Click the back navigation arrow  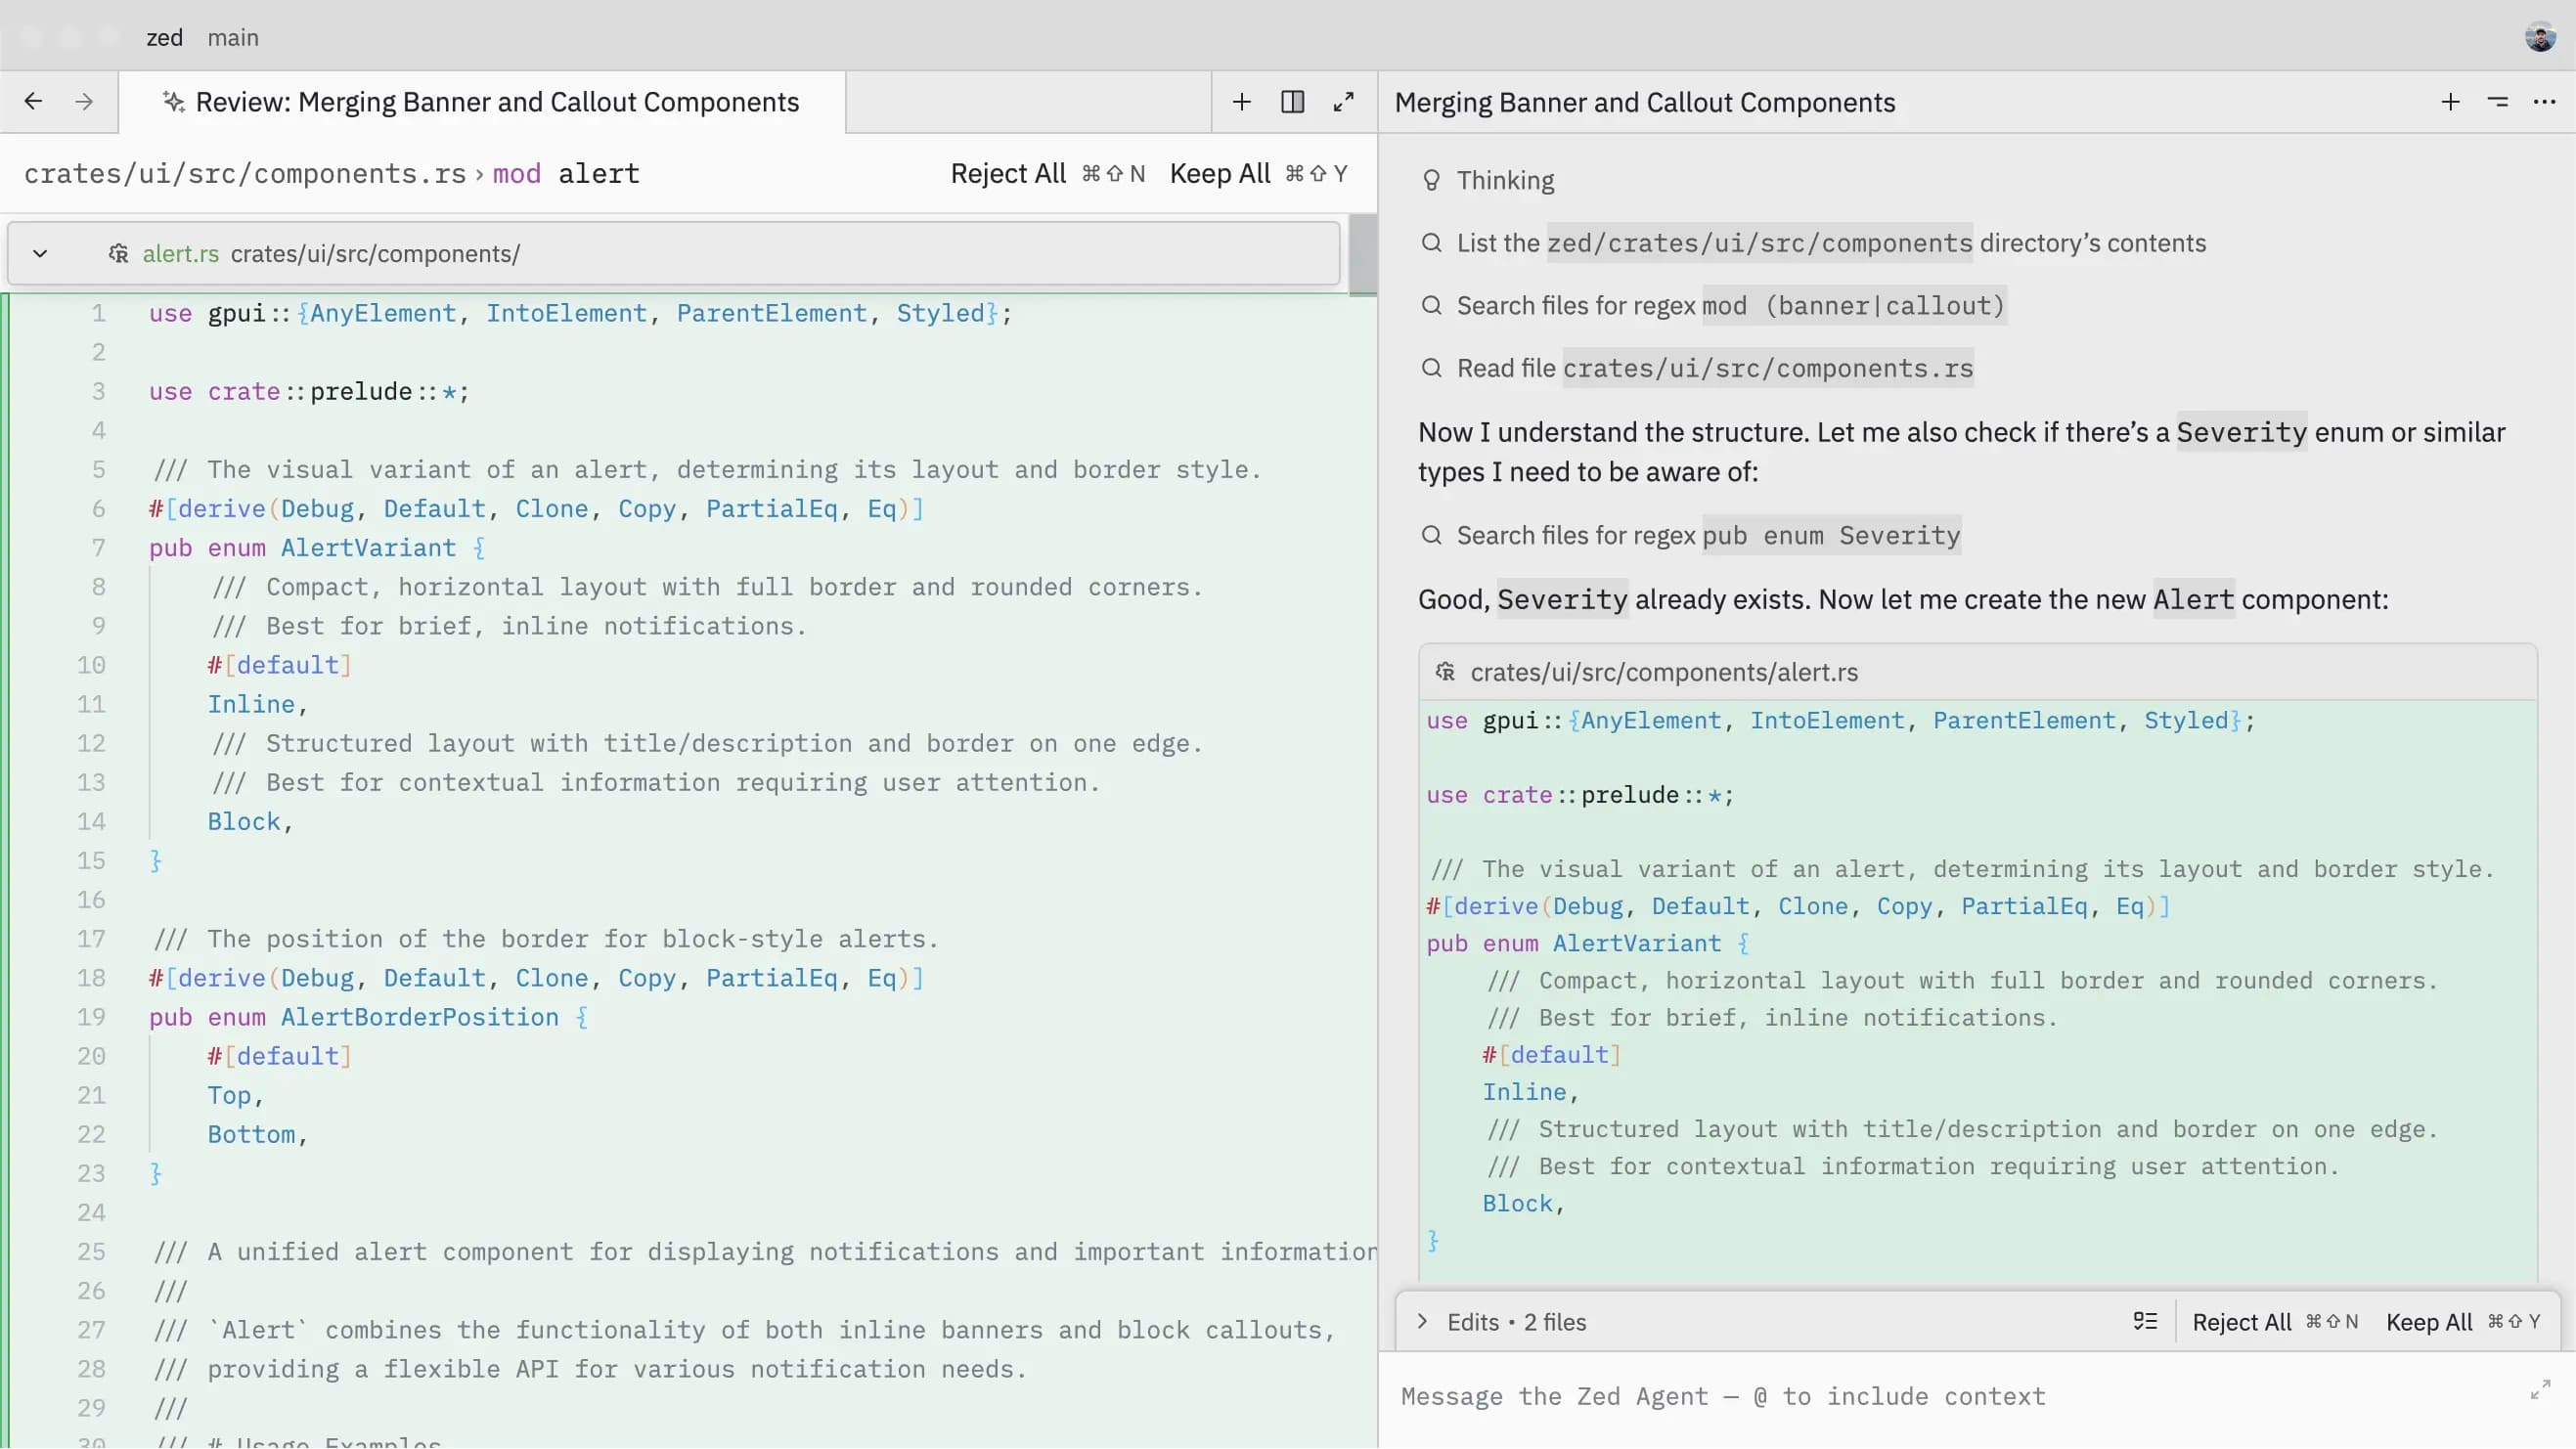click(33, 101)
